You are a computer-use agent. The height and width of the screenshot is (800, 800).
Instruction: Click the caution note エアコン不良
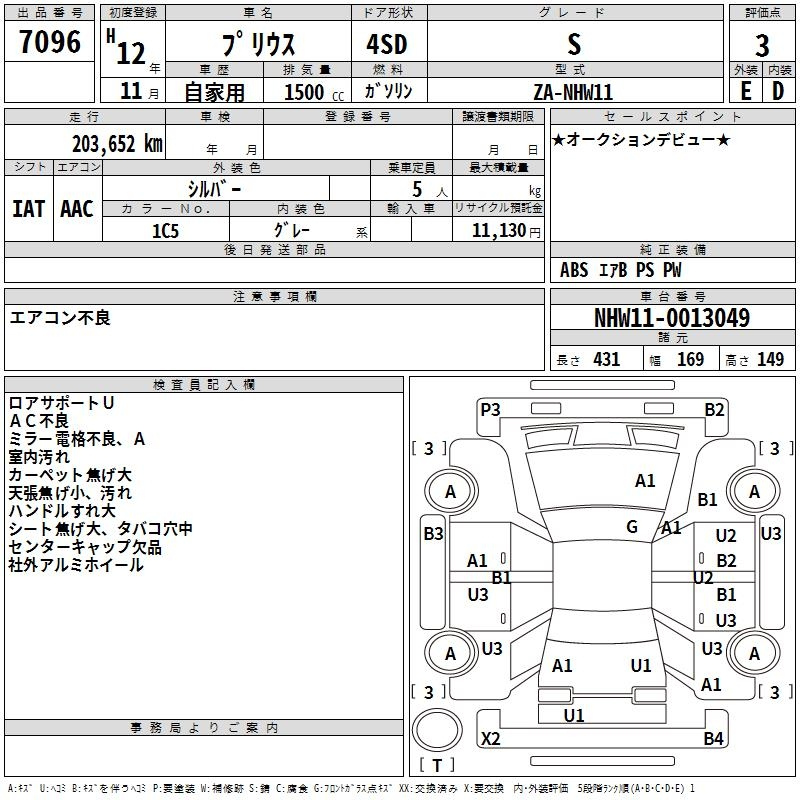pos(60,317)
